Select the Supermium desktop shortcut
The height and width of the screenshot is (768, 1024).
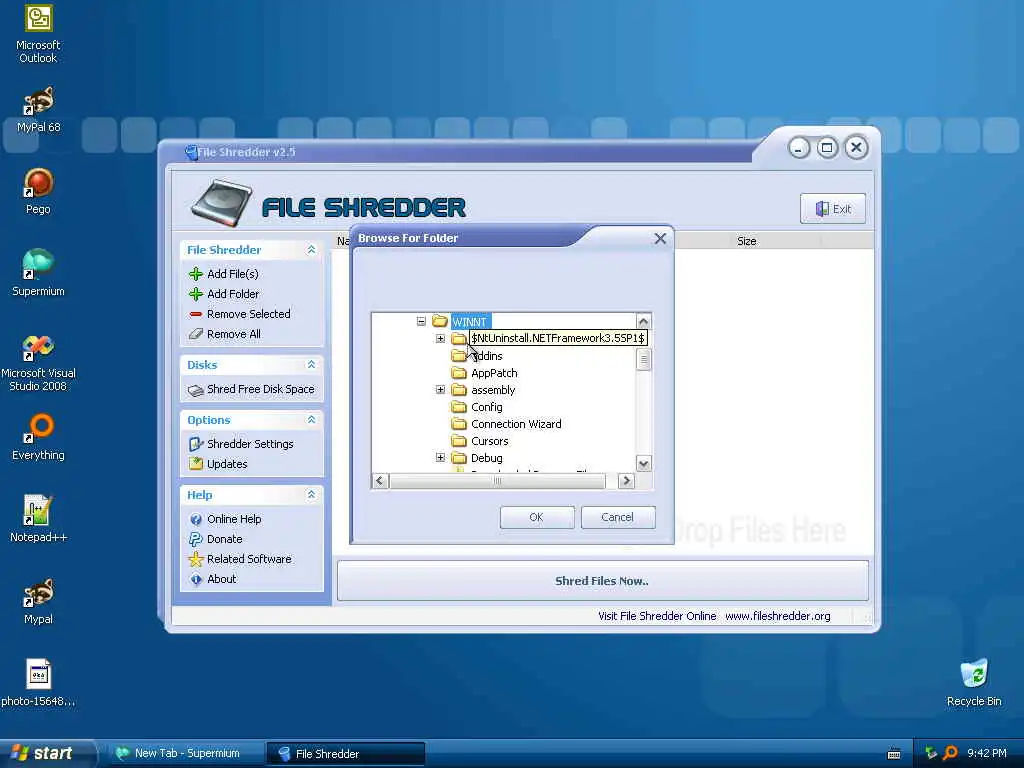tap(38, 273)
